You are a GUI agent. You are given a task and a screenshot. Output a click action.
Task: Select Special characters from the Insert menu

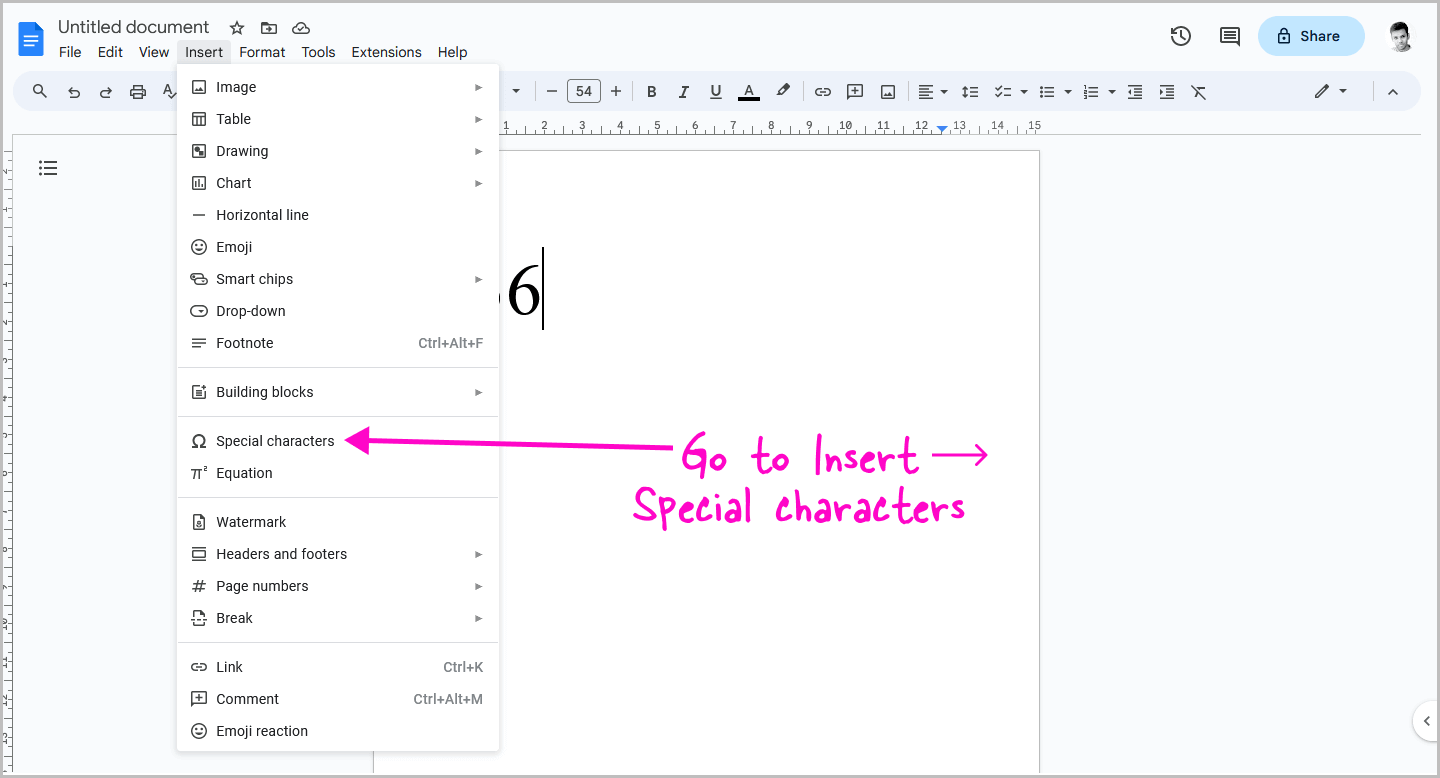coord(275,441)
